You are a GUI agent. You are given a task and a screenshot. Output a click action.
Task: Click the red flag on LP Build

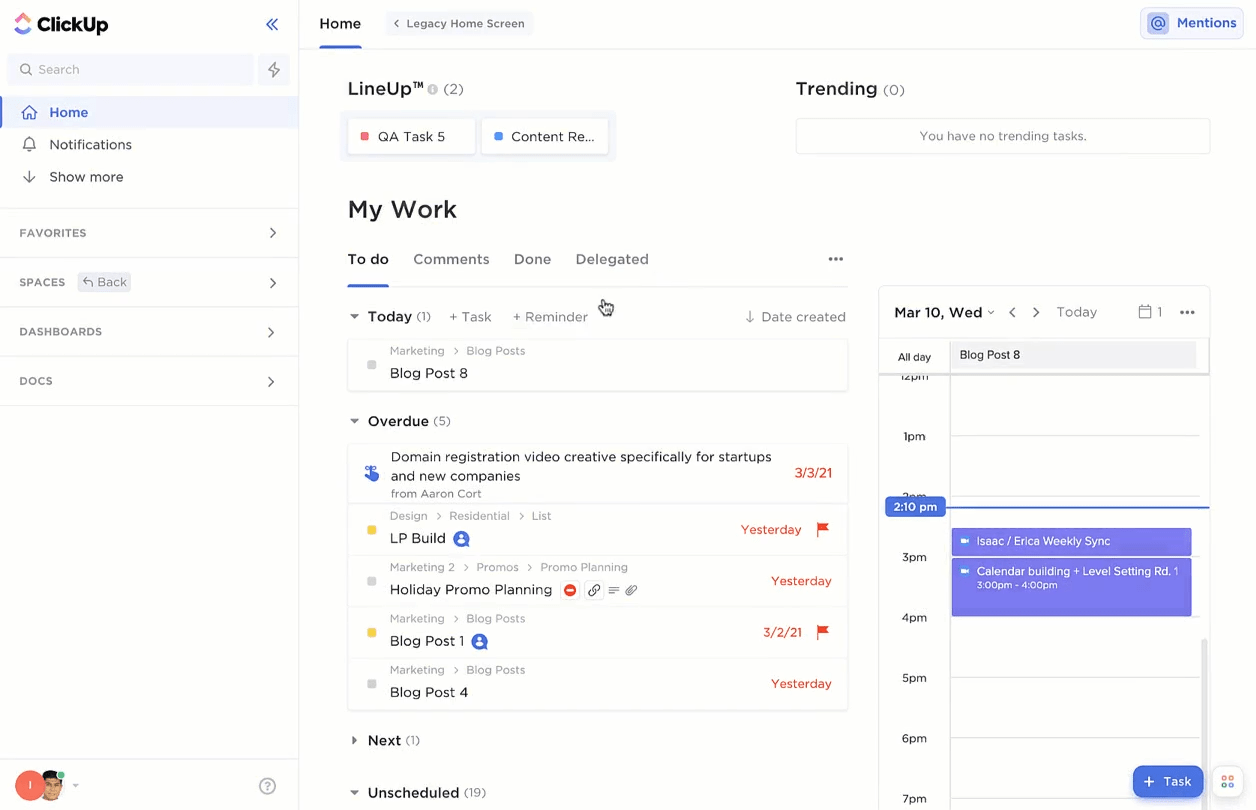[x=822, y=529]
